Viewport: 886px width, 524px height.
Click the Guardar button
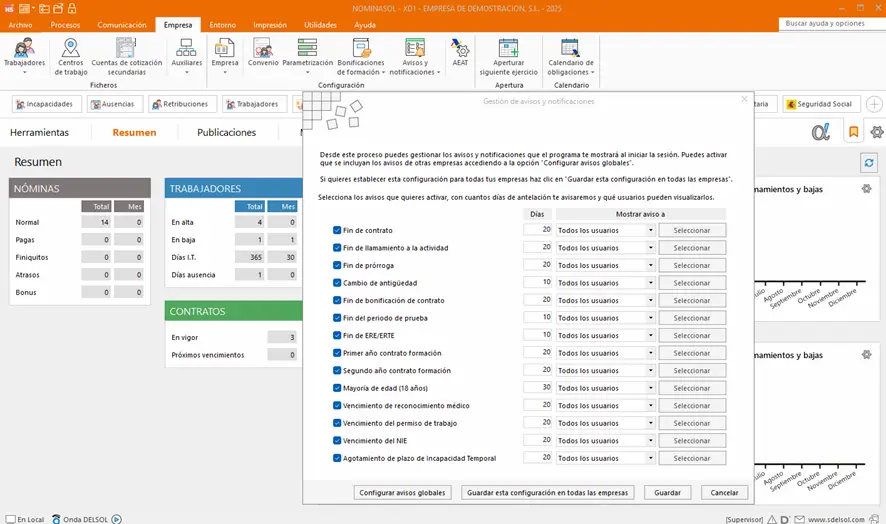(x=667, y=493)
